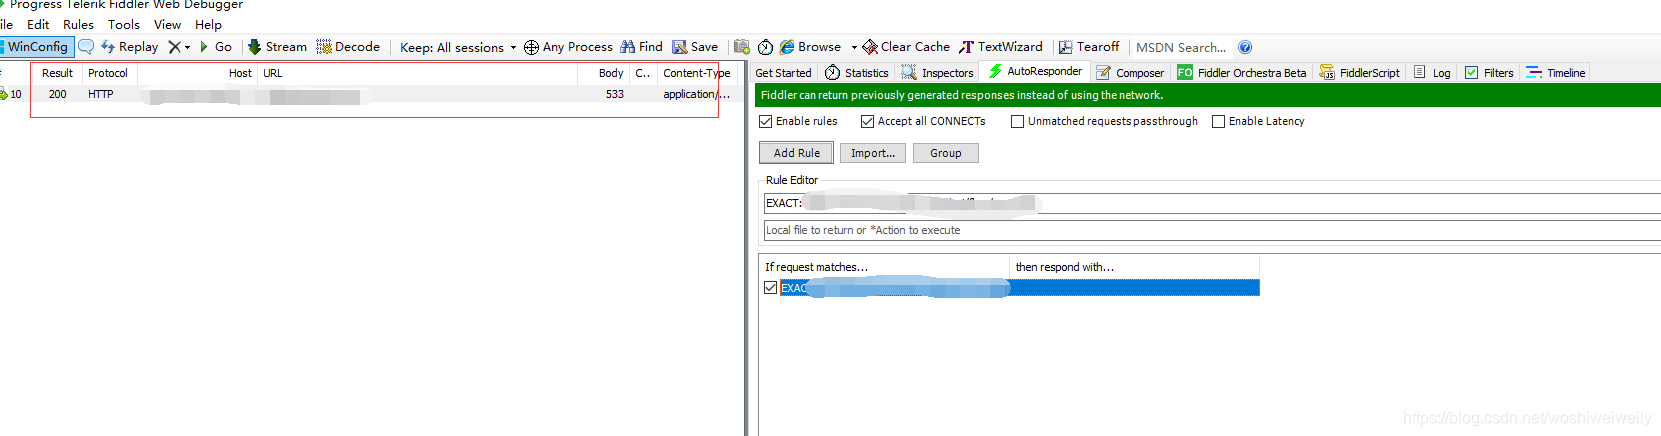
Task: Click the Remove sessions X icon
Action: point(174,47)
